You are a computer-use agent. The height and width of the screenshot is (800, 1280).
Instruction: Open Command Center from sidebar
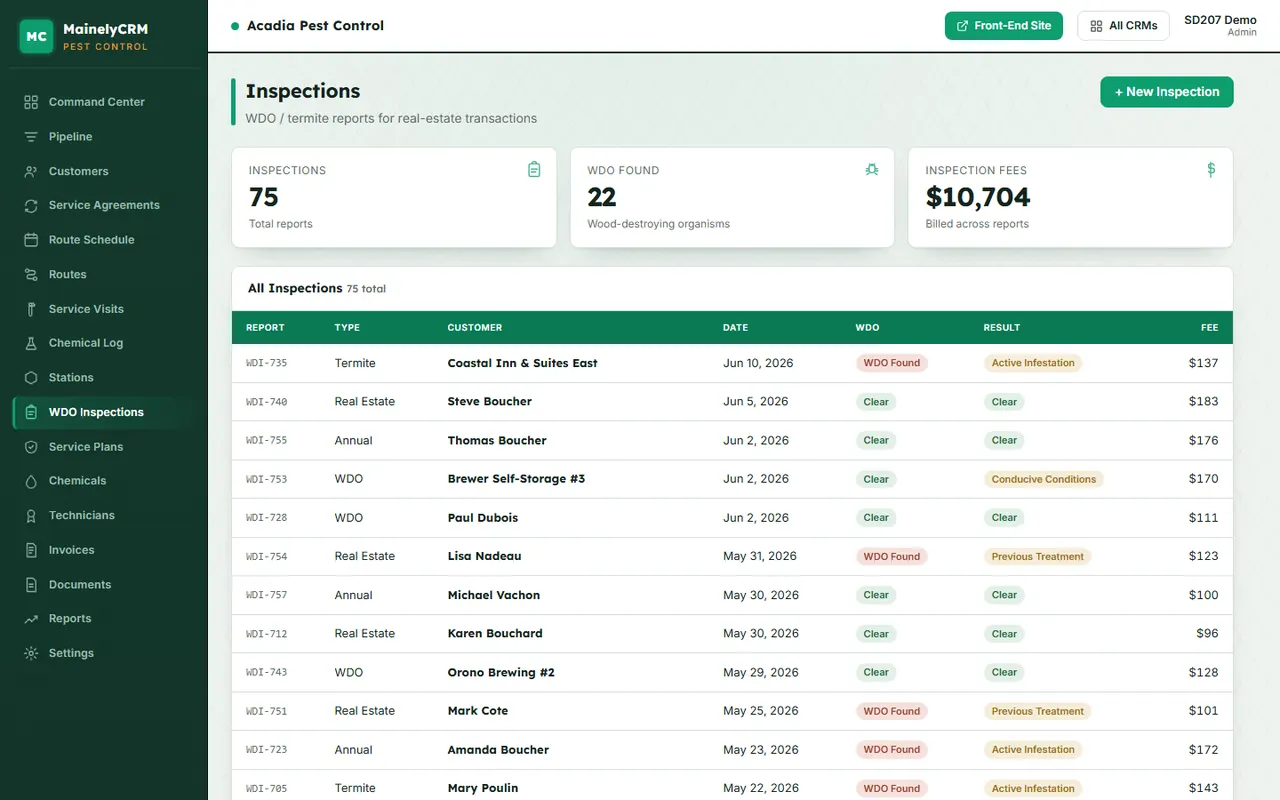[x=104, y=102]
